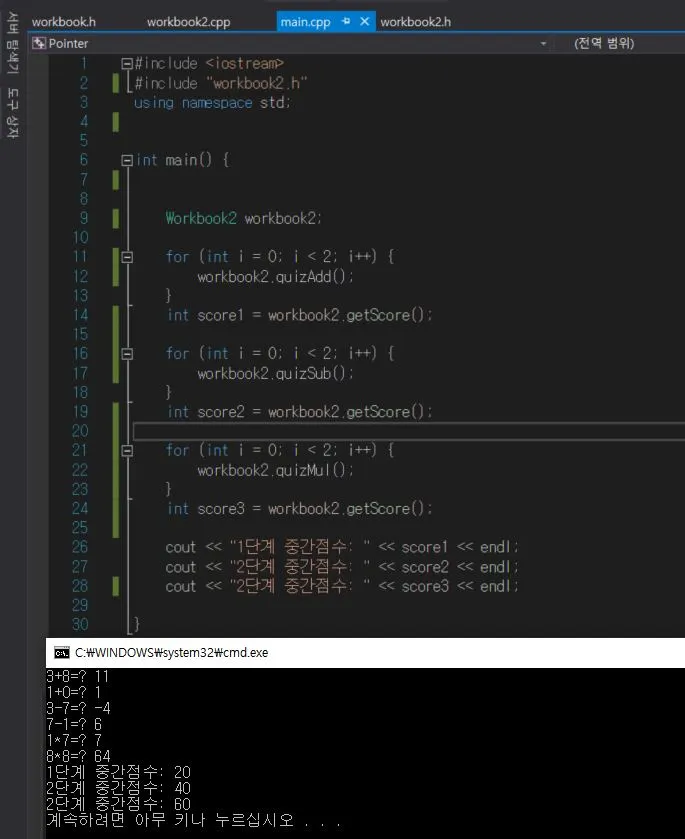Click console output '3+8=? 11'
The height and width of the screenshot is (839, 685).
click(78, 676)
